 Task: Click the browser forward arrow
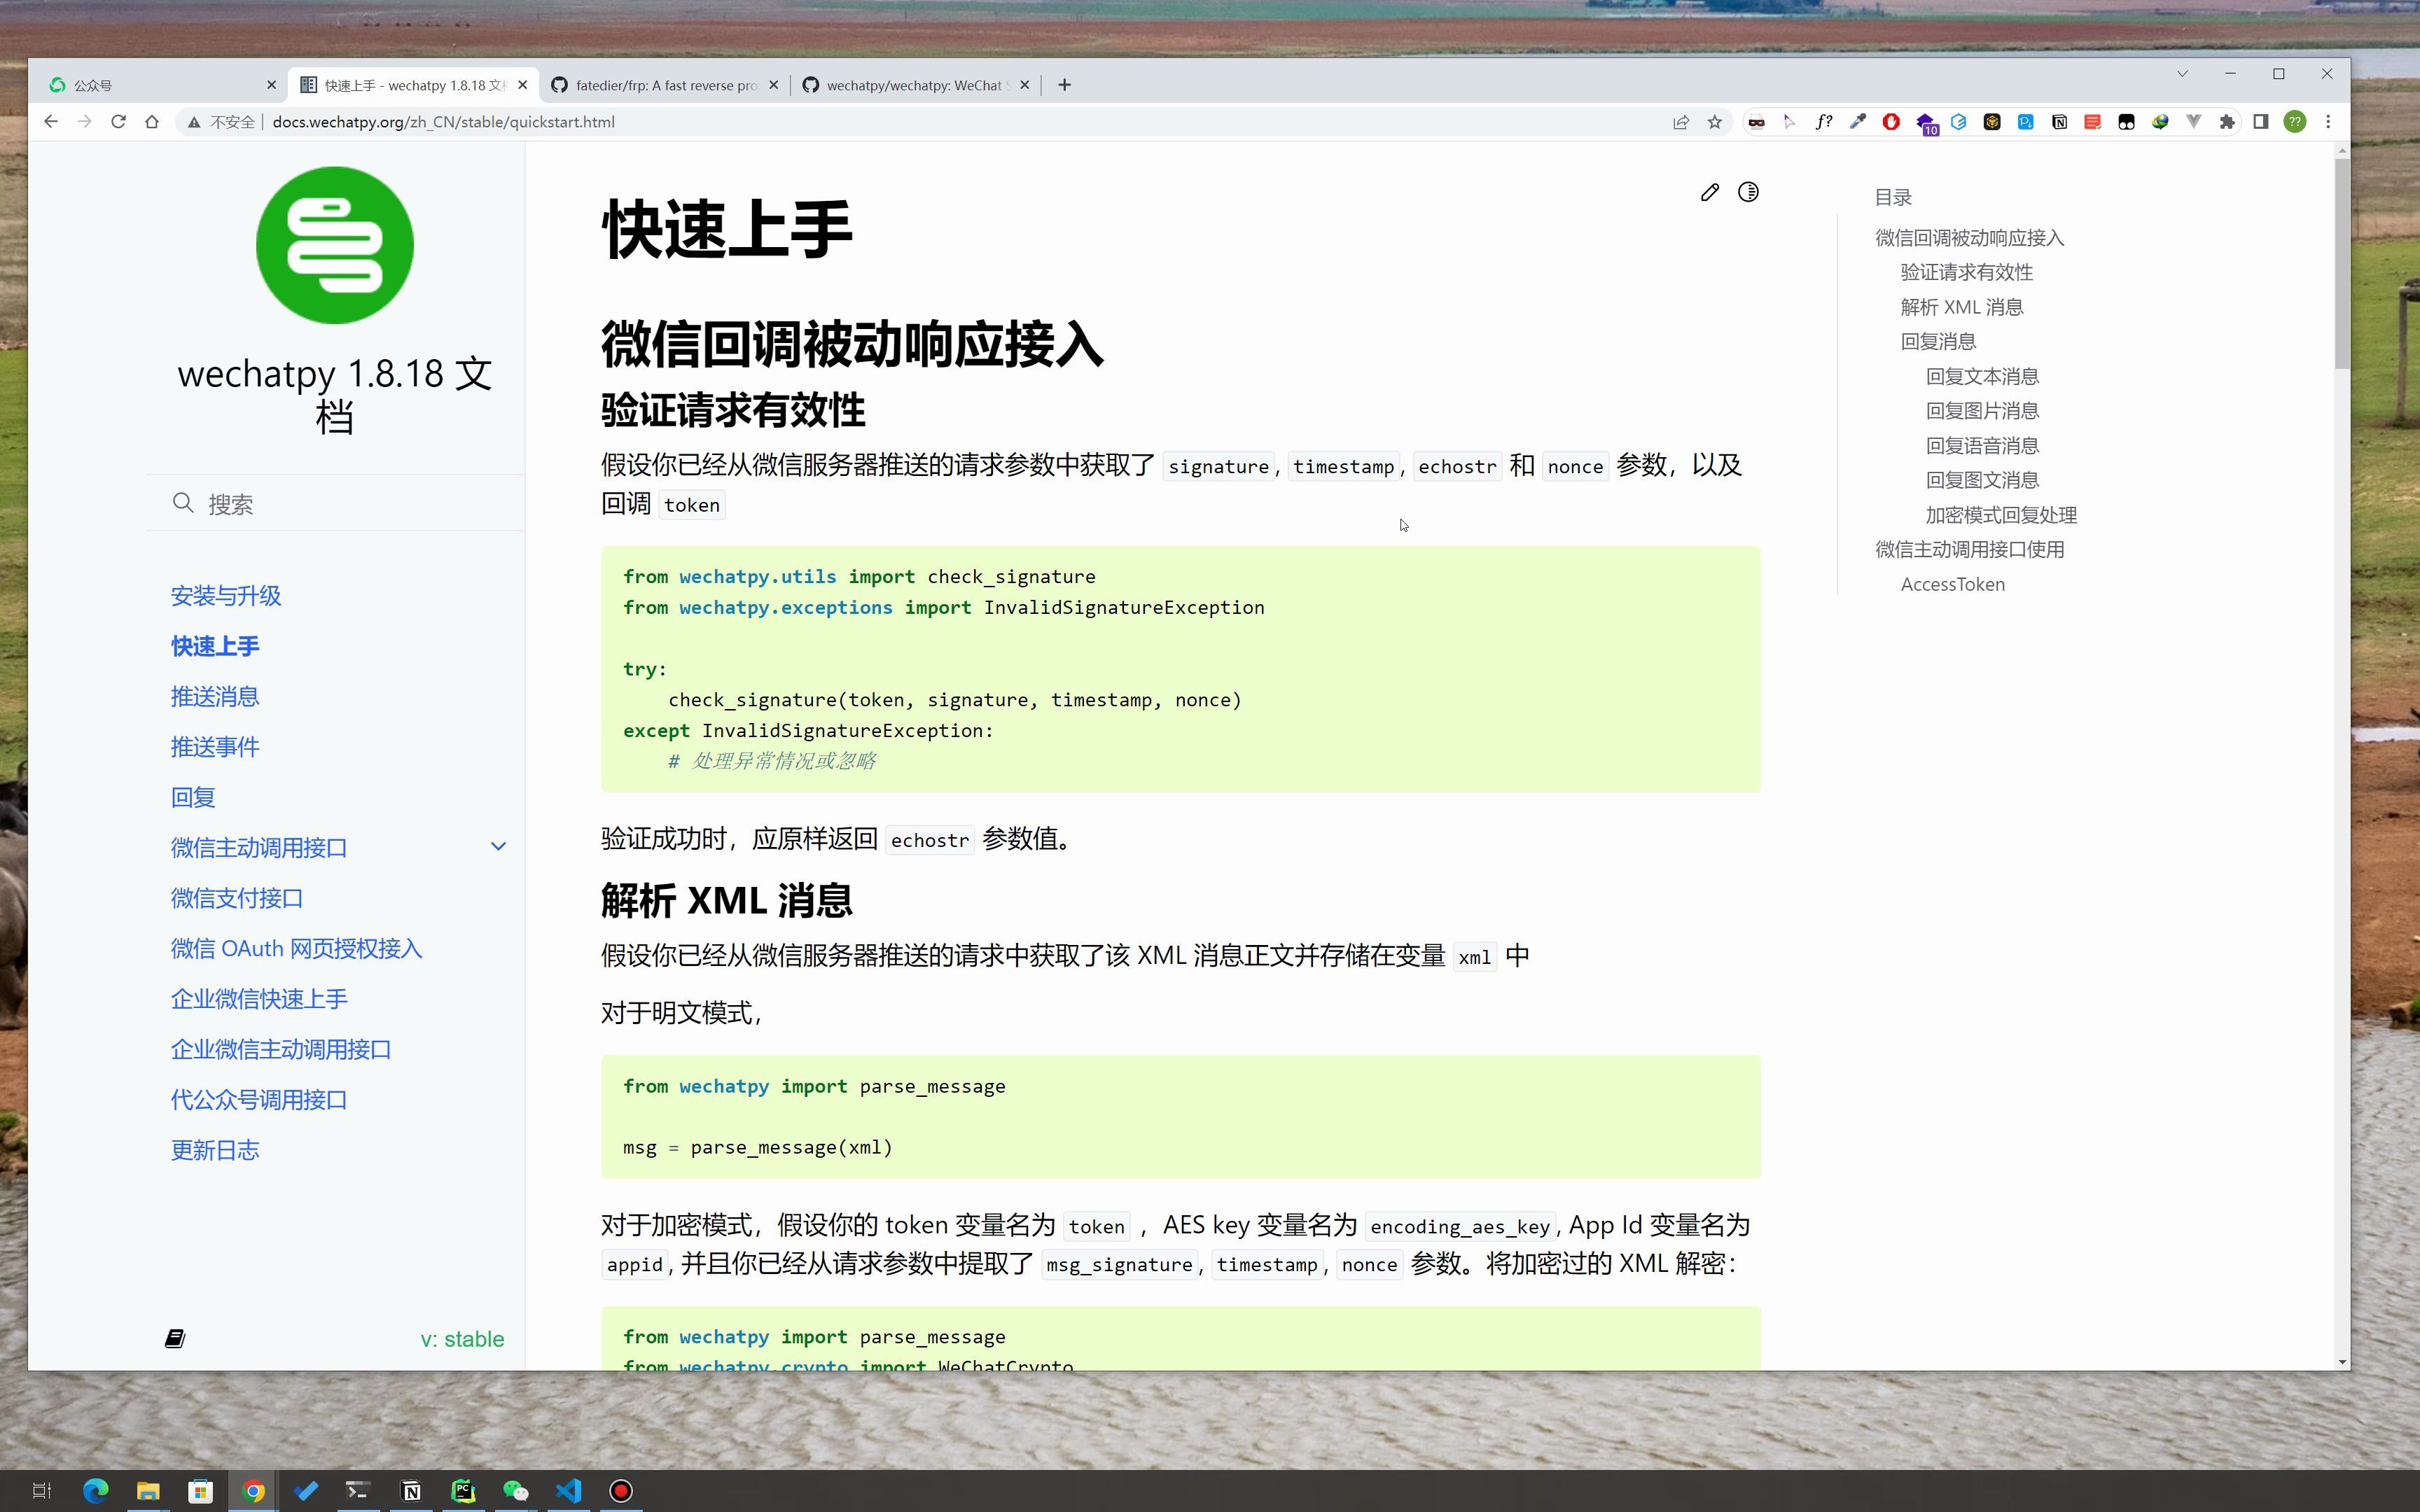pos(85,122)
